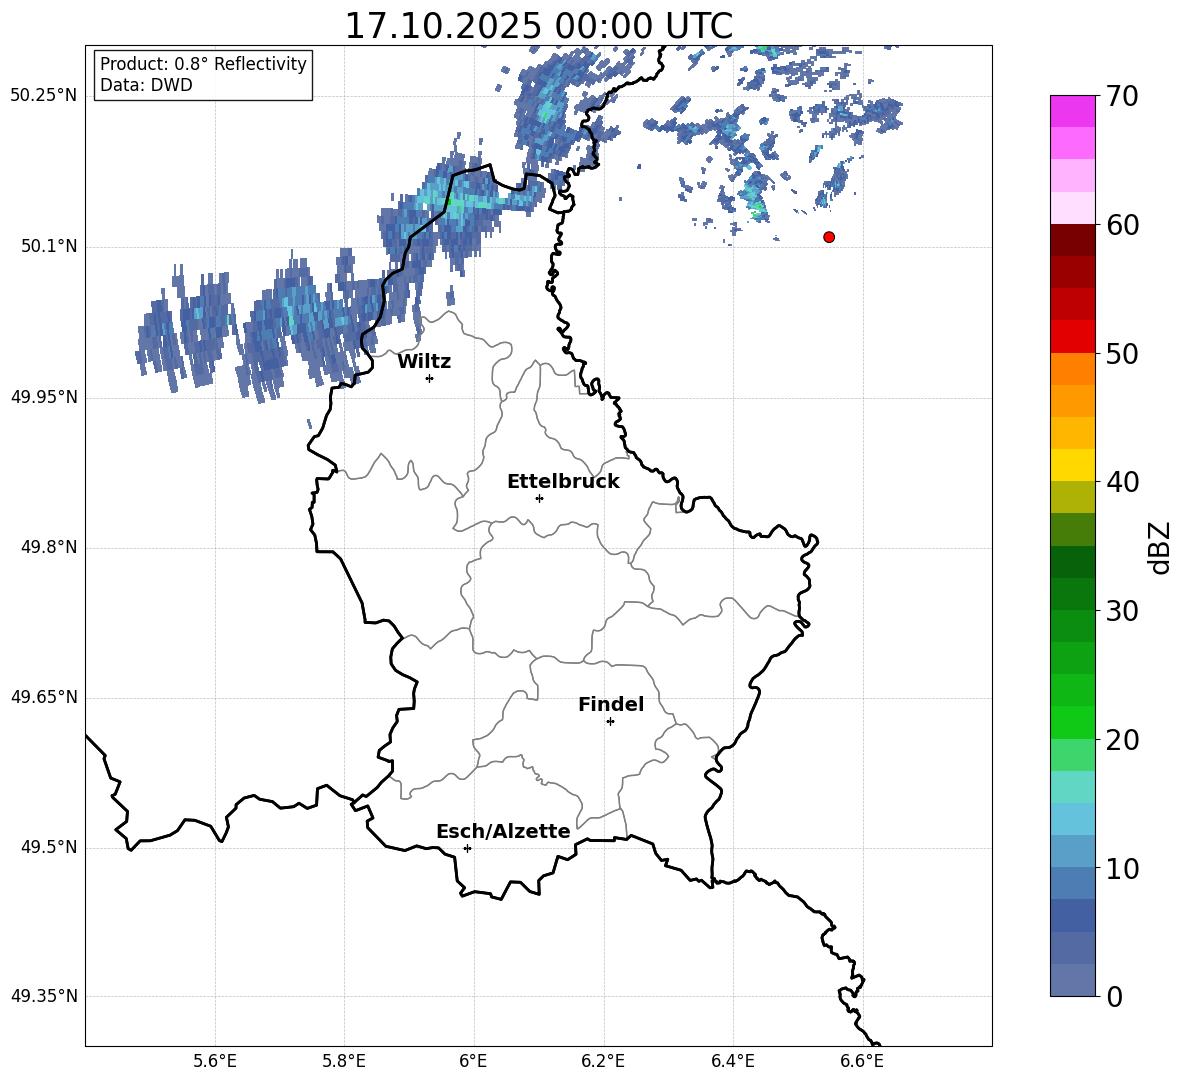Click the 6.4°E longitude label
This screenshot has width=1184, height=1081.
732,1061
